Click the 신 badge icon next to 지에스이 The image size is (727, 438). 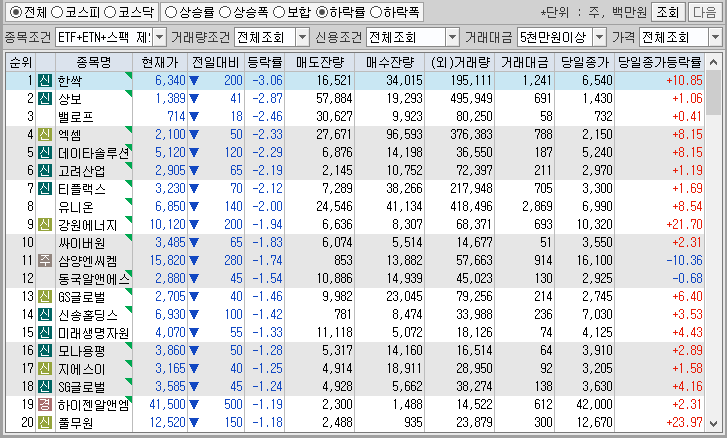point(45,369)
